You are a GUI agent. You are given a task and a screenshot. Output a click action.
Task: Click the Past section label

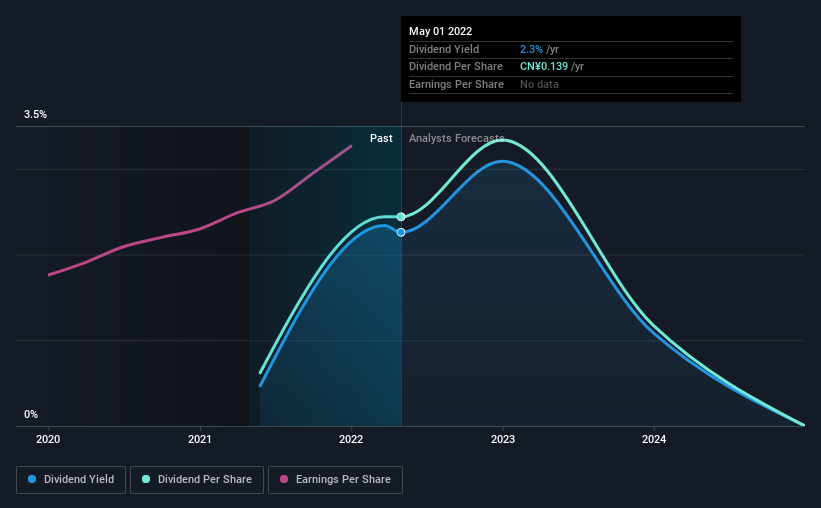pos(381,138)
